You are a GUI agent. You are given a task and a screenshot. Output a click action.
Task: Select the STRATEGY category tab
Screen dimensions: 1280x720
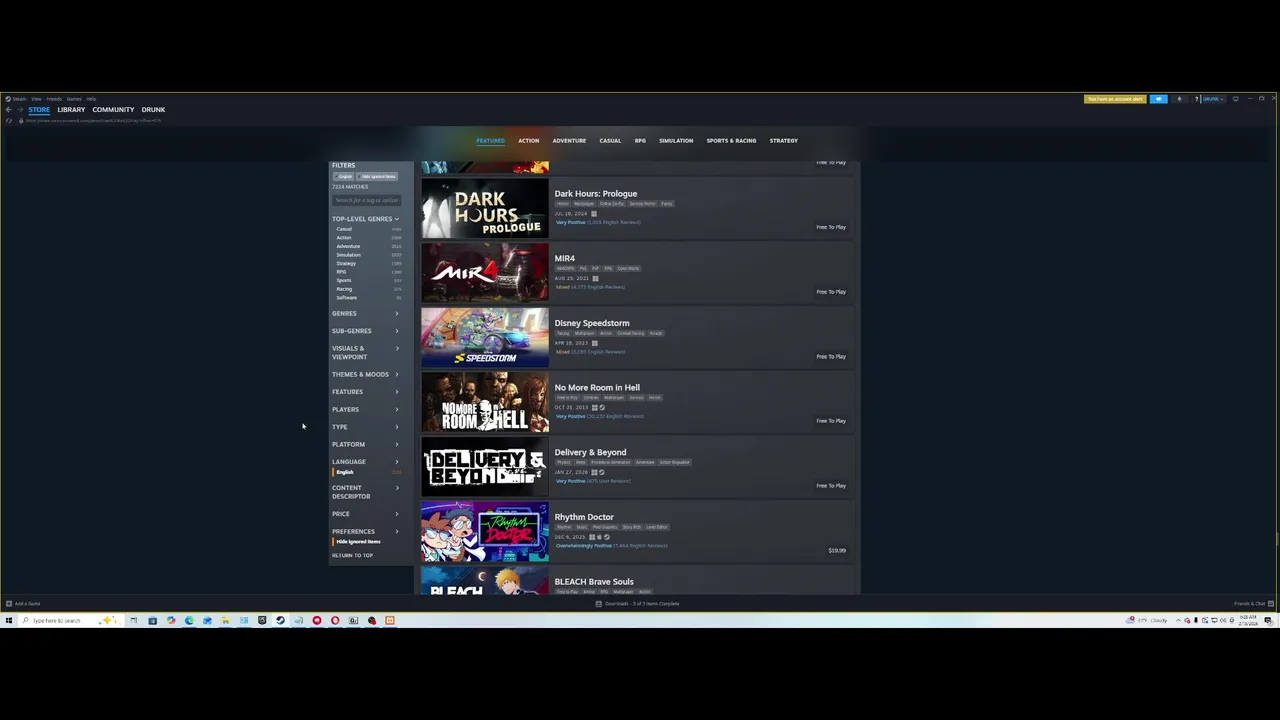pos(783,141)
